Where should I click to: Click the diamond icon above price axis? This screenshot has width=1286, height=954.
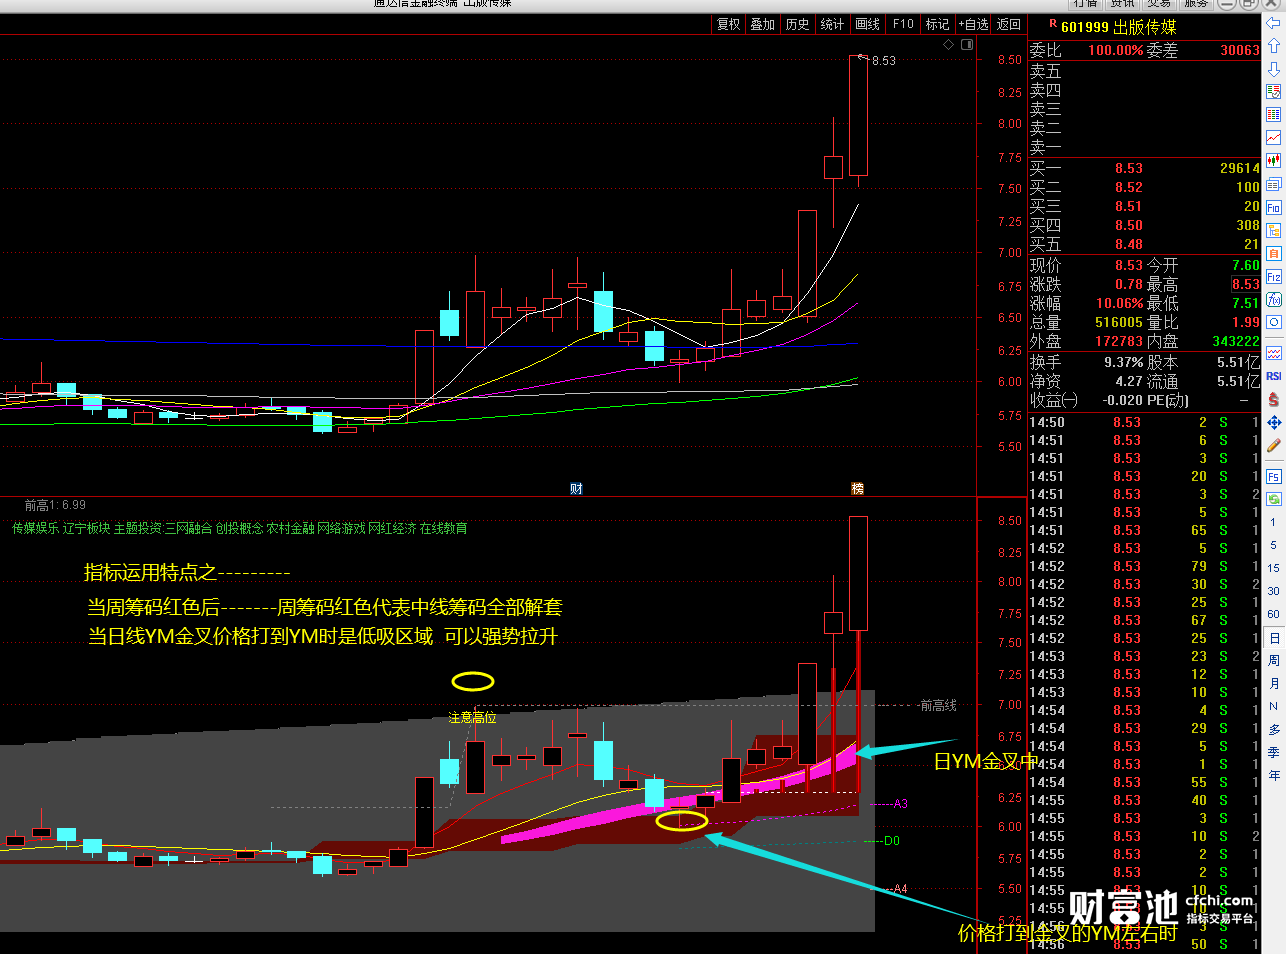[948, 45]
